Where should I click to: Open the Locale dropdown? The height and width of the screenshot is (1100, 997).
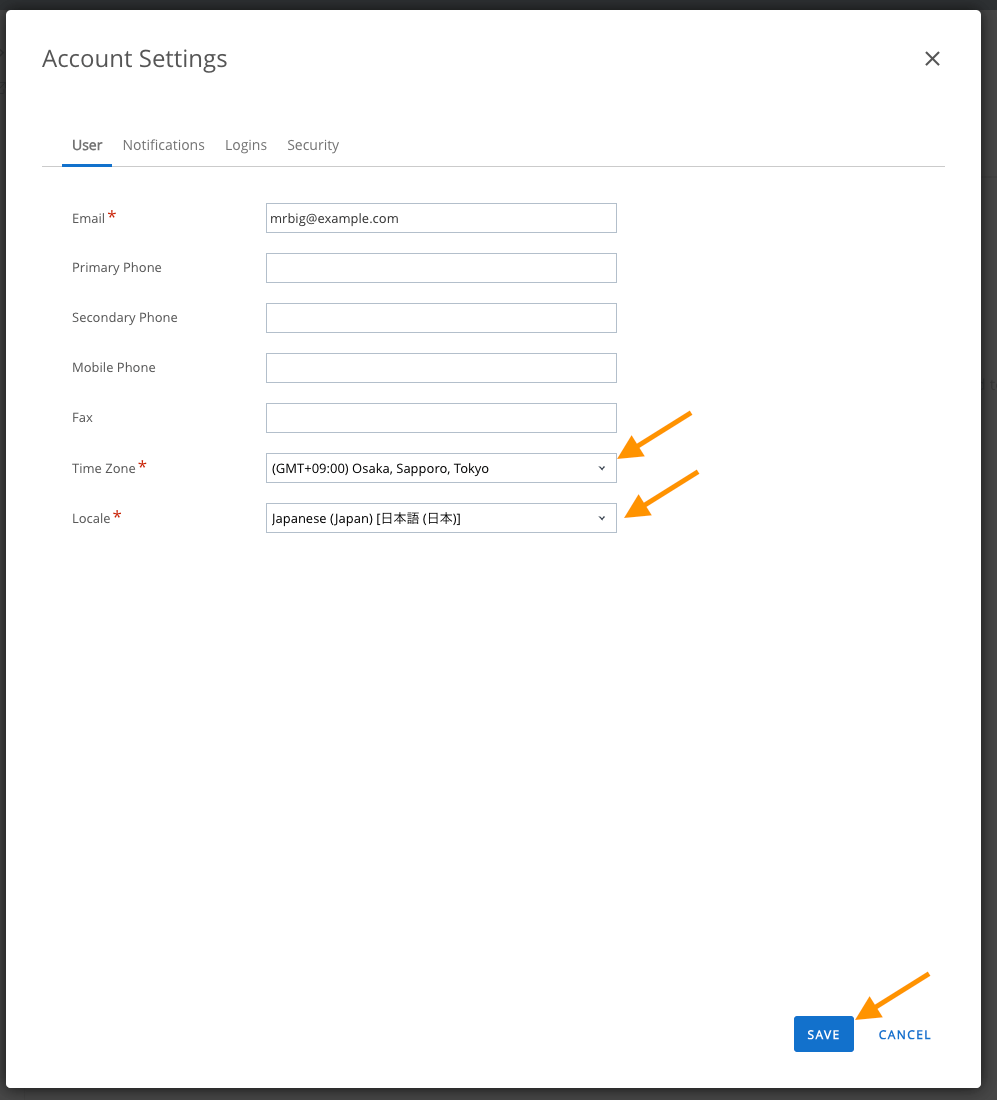[441, 518]
